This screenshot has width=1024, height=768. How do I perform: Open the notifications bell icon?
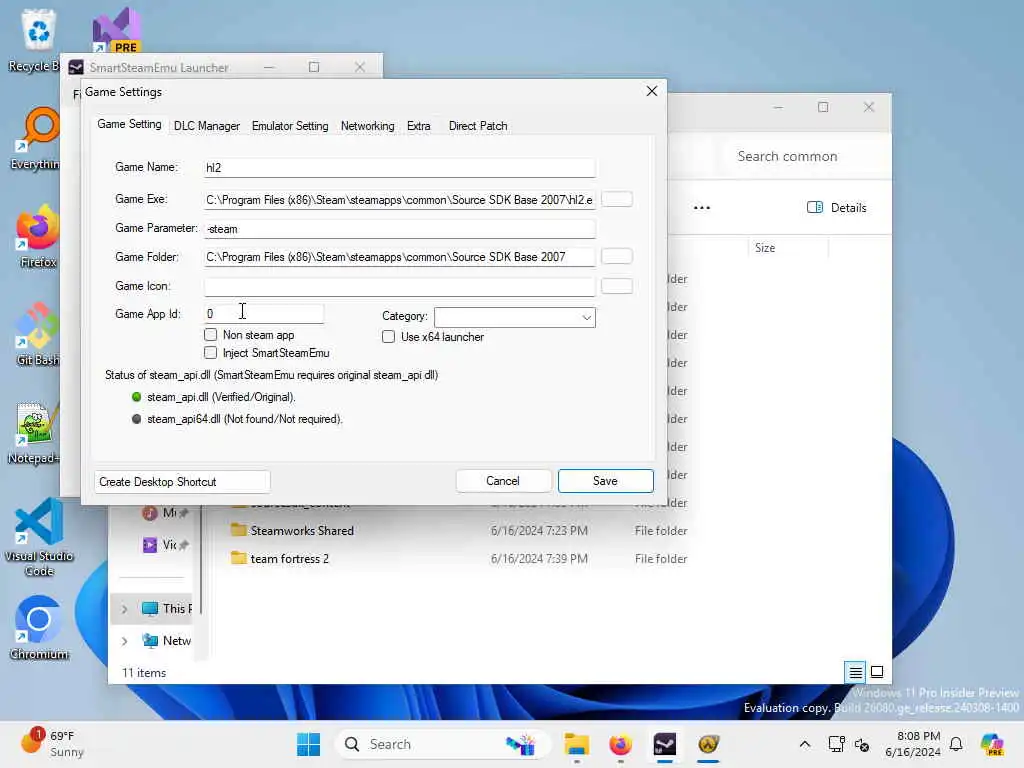click(956, 744)
